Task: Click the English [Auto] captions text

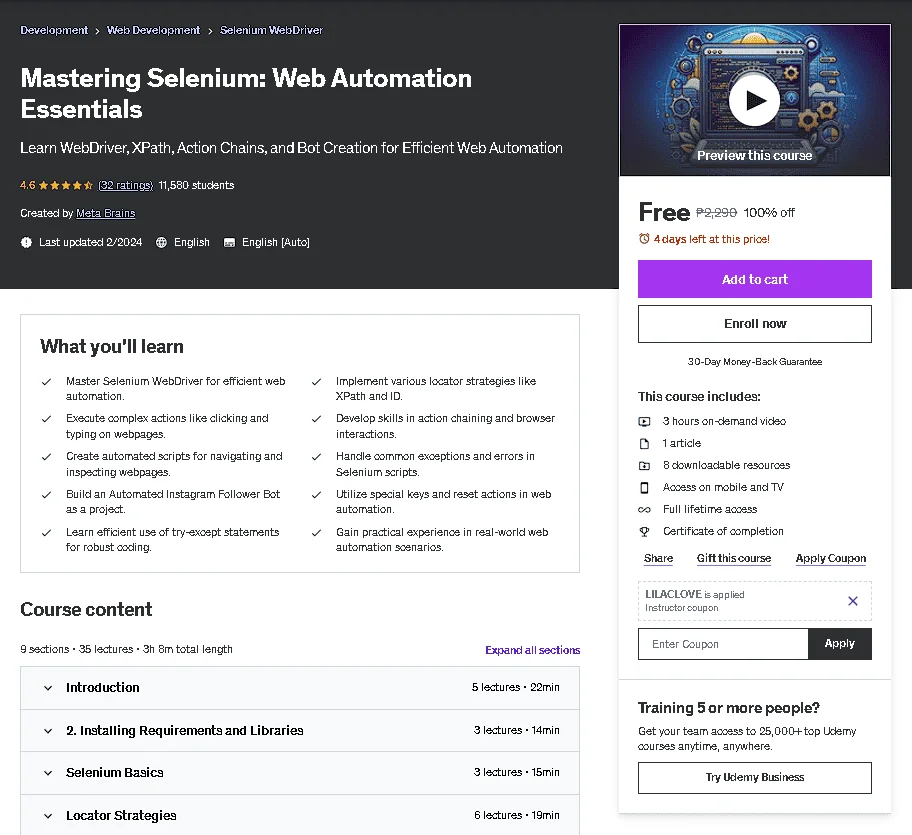Action: pyautogui.click(x=276, y=242)
